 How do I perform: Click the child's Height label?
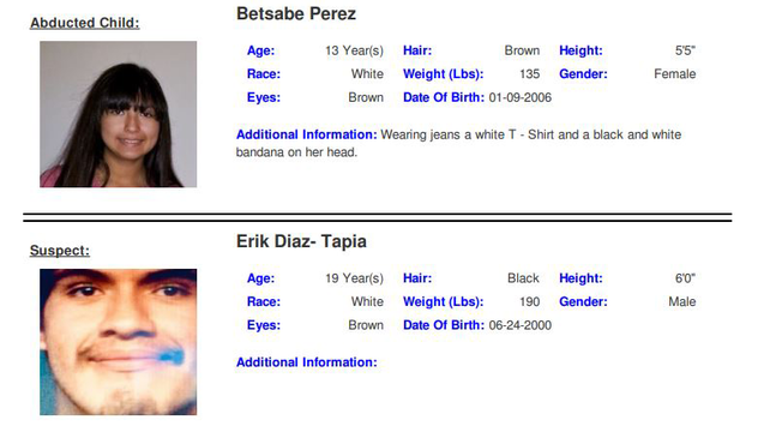[581, 51]
